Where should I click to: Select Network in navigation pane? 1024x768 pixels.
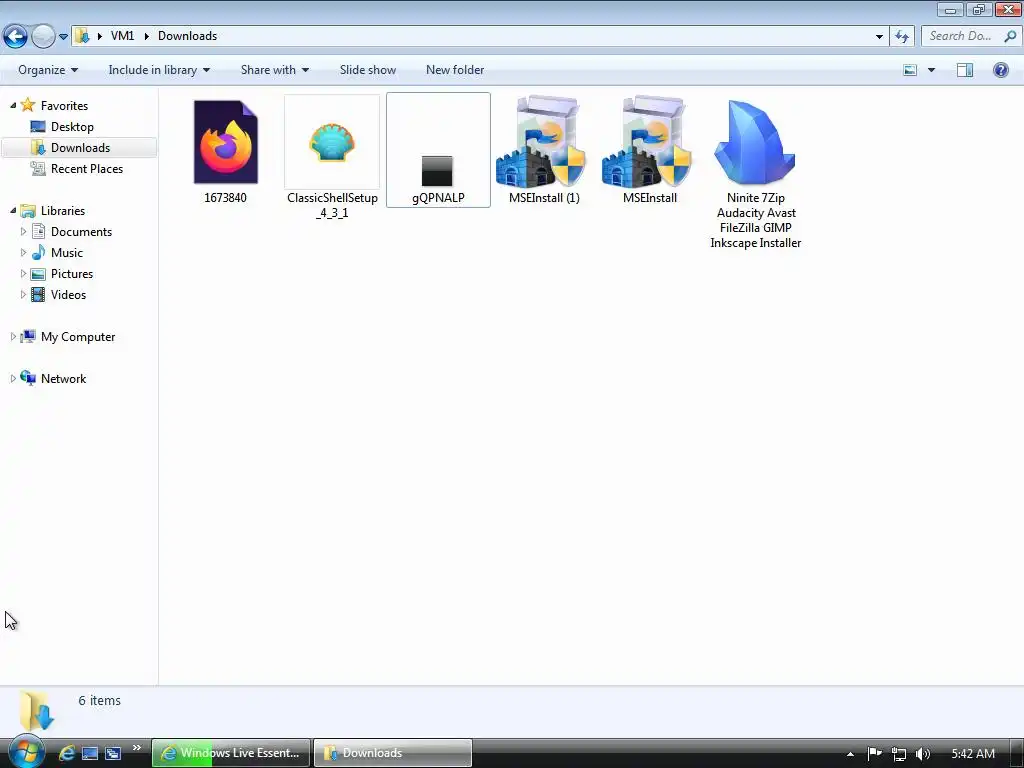coord(63,379)
